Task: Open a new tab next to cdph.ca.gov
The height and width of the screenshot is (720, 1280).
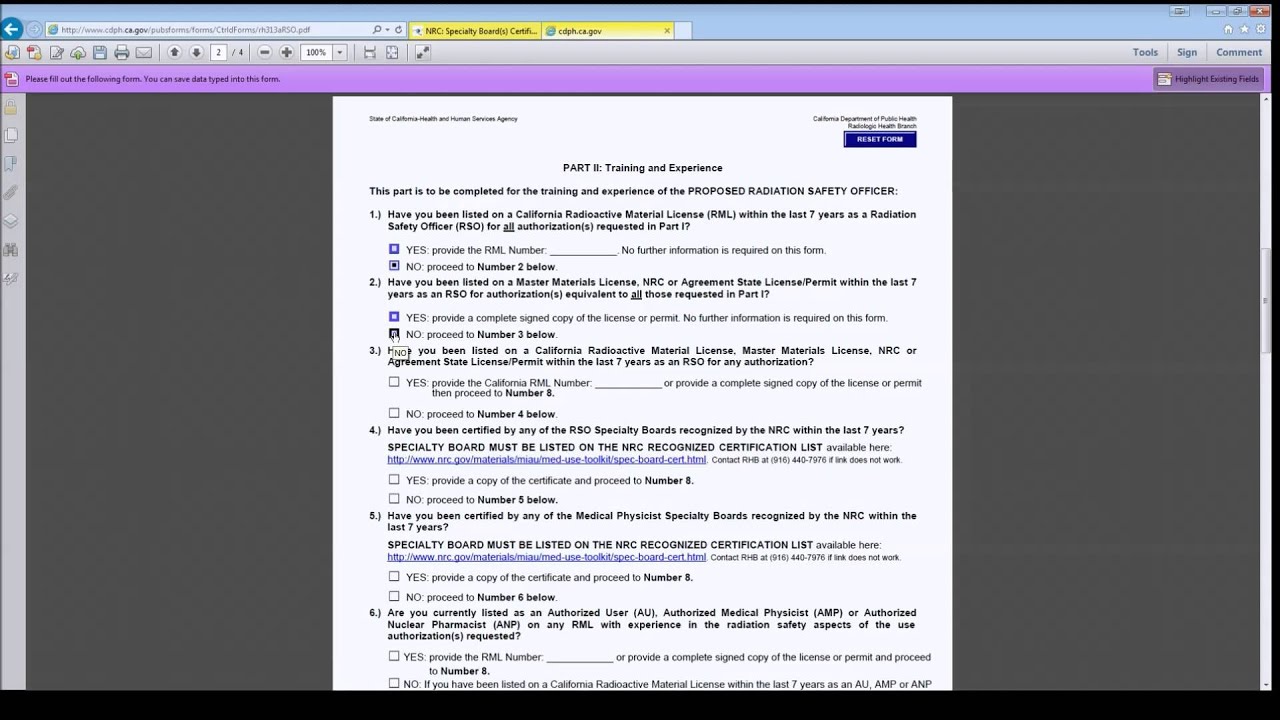Action: (683, 31)
